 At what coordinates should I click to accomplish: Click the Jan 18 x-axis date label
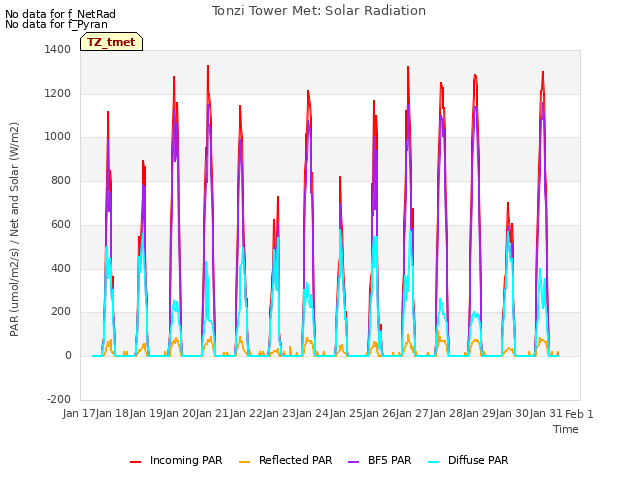(x=113, y=413)
